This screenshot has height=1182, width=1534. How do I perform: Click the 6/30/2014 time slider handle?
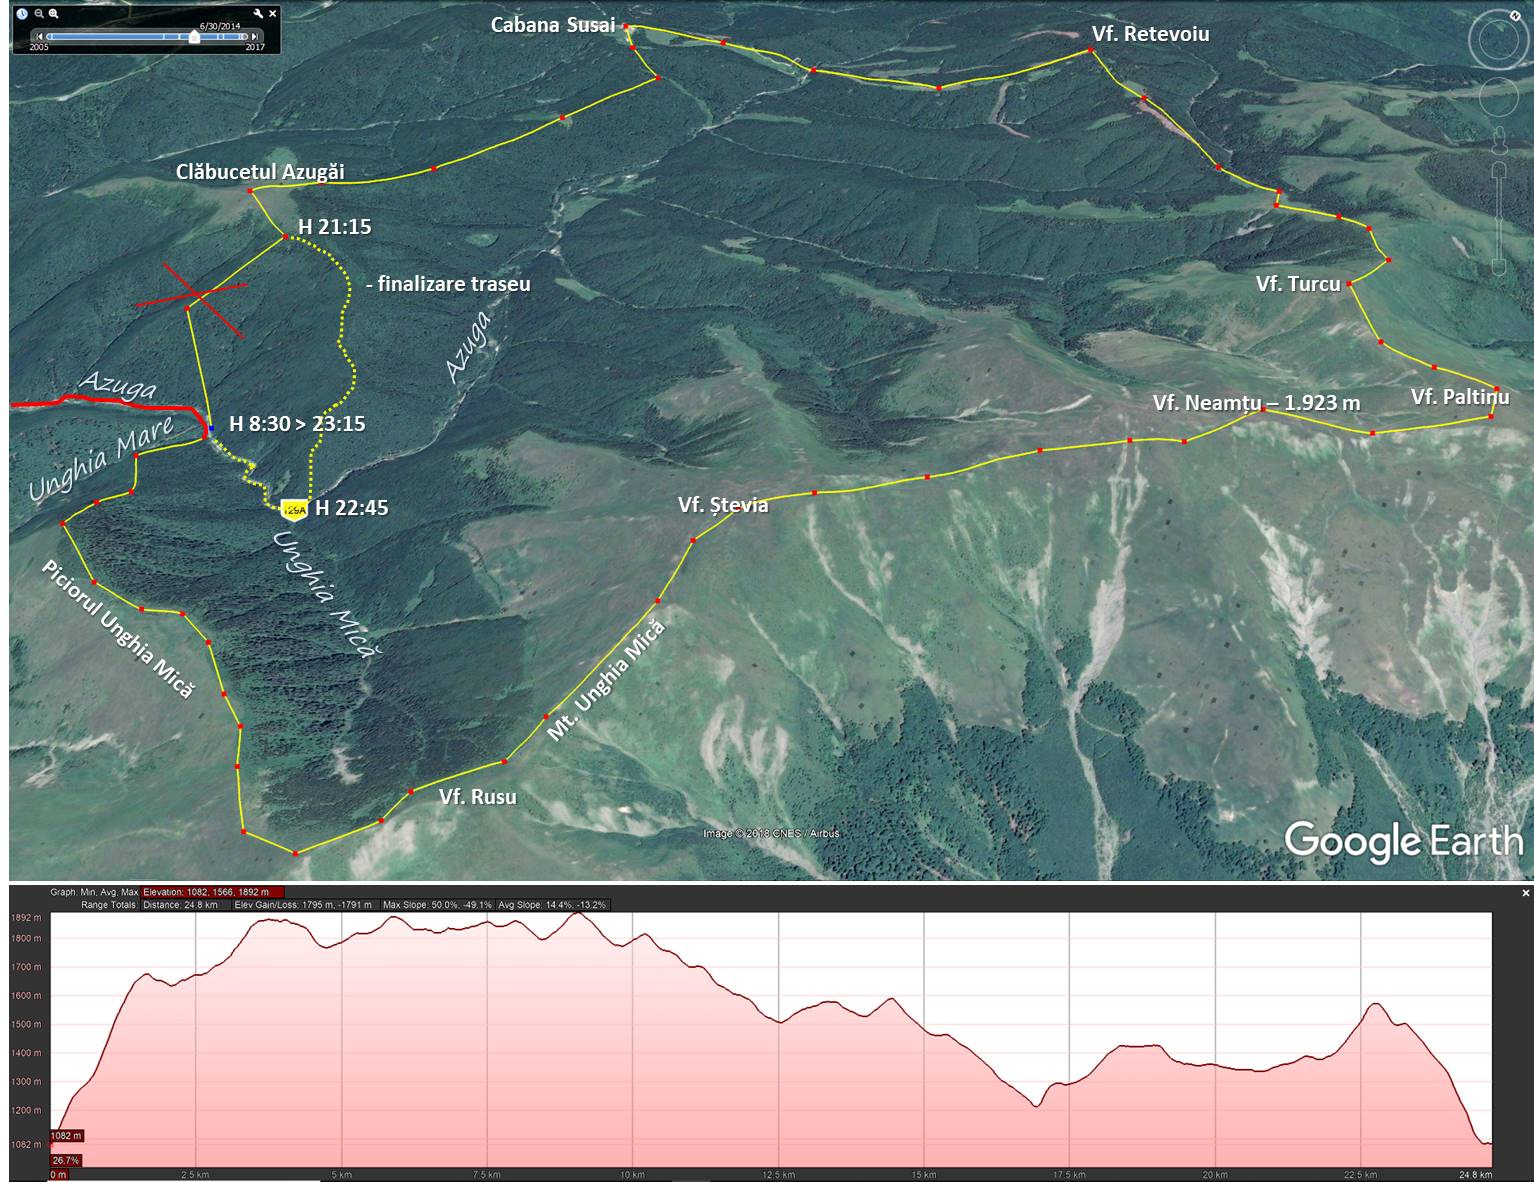[194, 37]
